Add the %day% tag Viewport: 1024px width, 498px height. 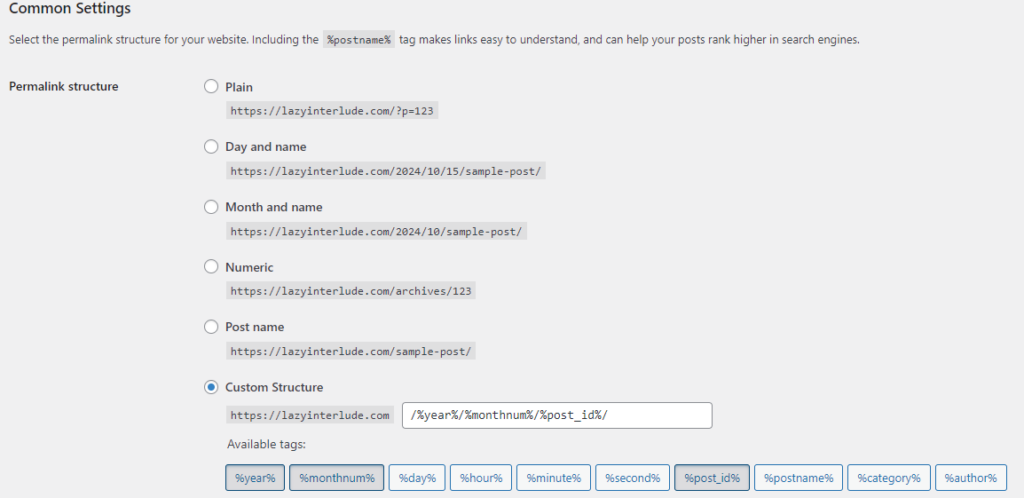[416, 478]
